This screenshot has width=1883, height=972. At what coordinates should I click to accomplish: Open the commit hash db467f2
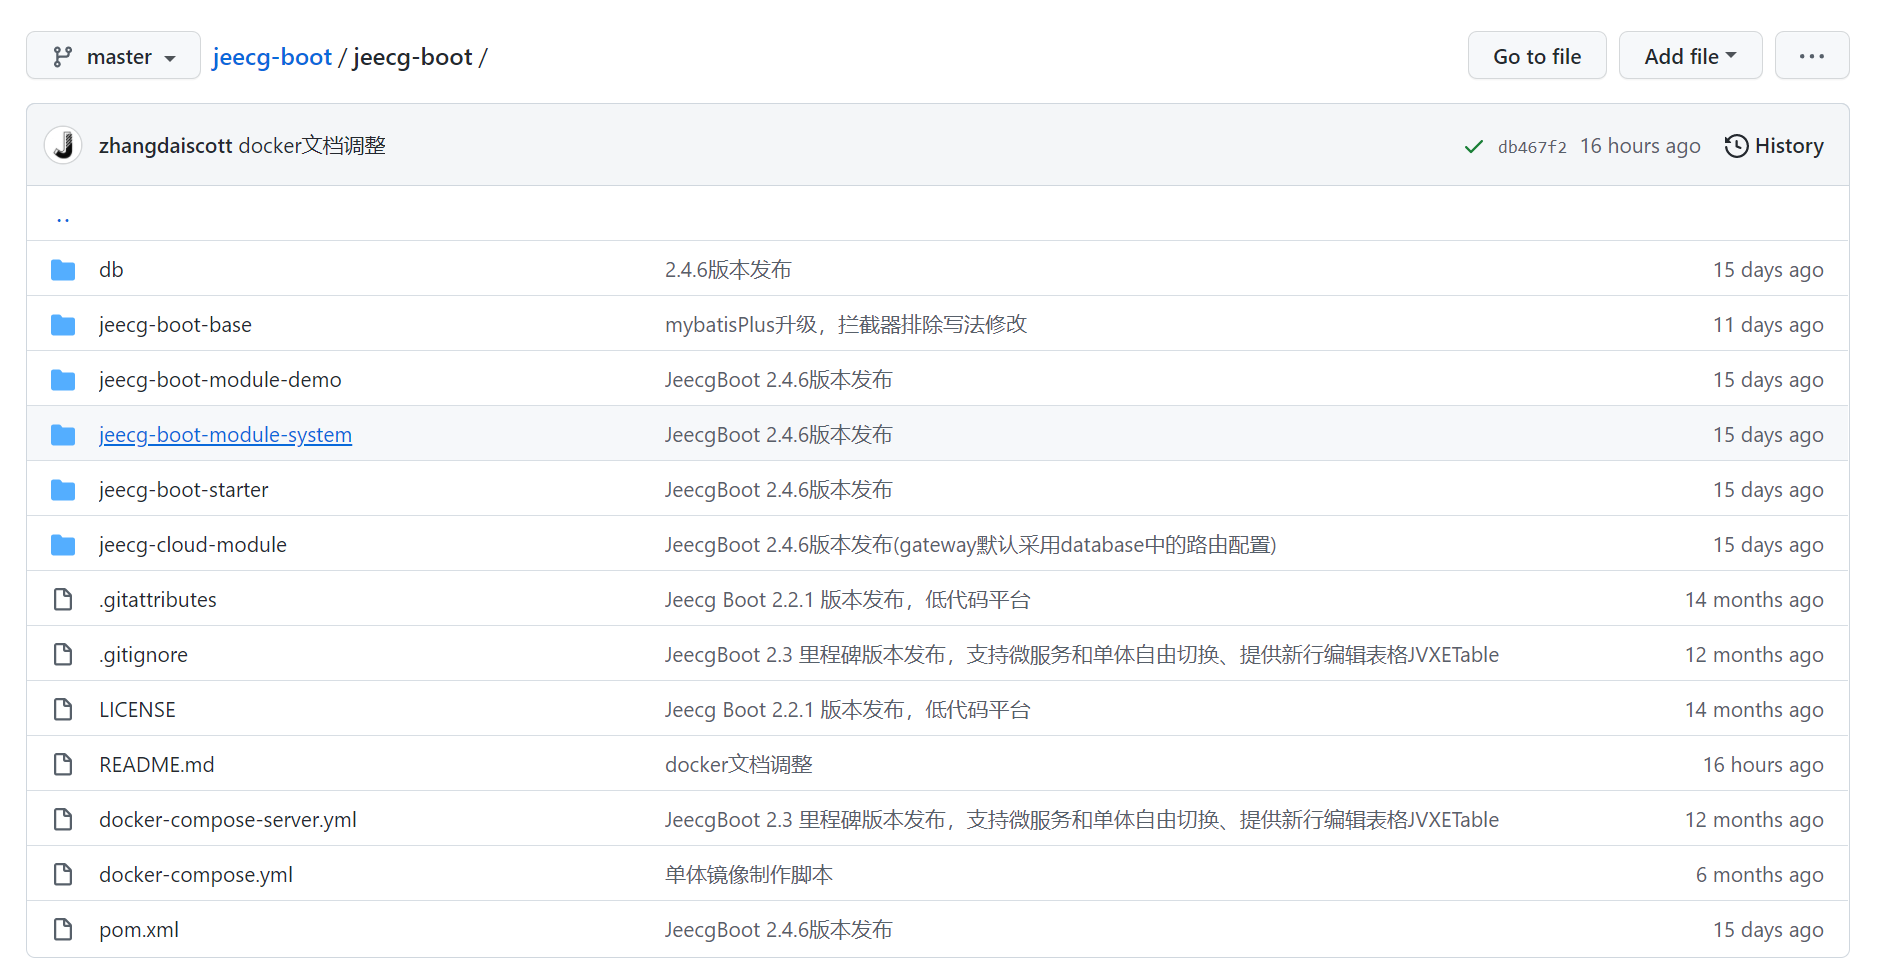click(x=1532, y=146)
